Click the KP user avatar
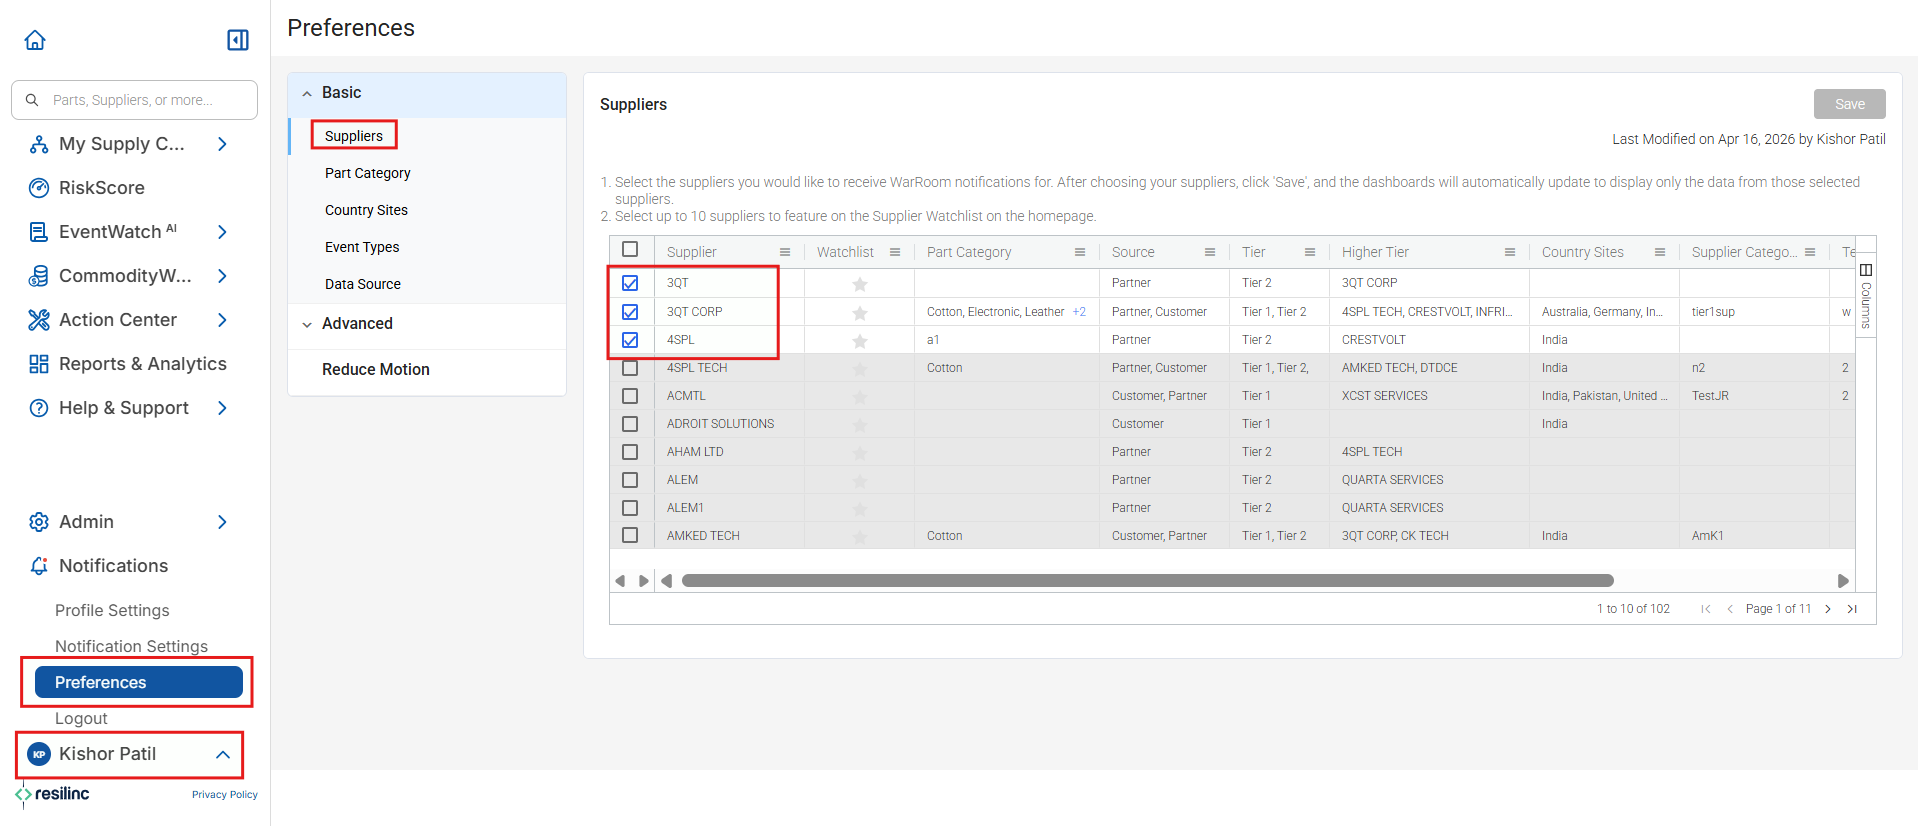The height and width of the screenshot is (826, 1918). pos(39,754)
